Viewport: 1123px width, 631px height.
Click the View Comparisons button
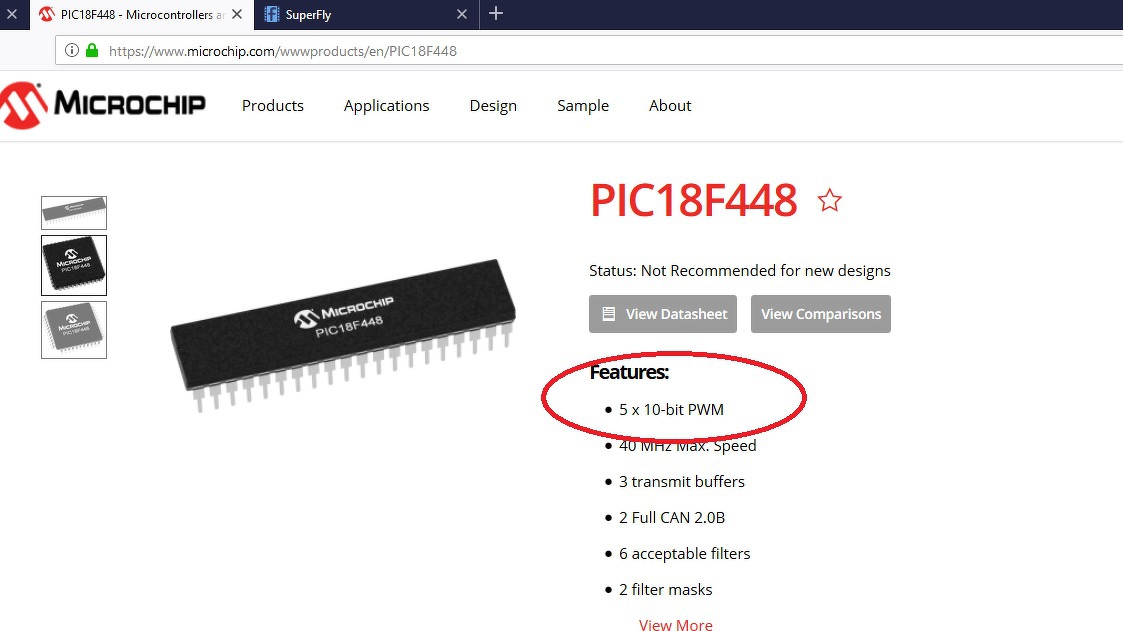pyautogui.click(x=821, y=314)
